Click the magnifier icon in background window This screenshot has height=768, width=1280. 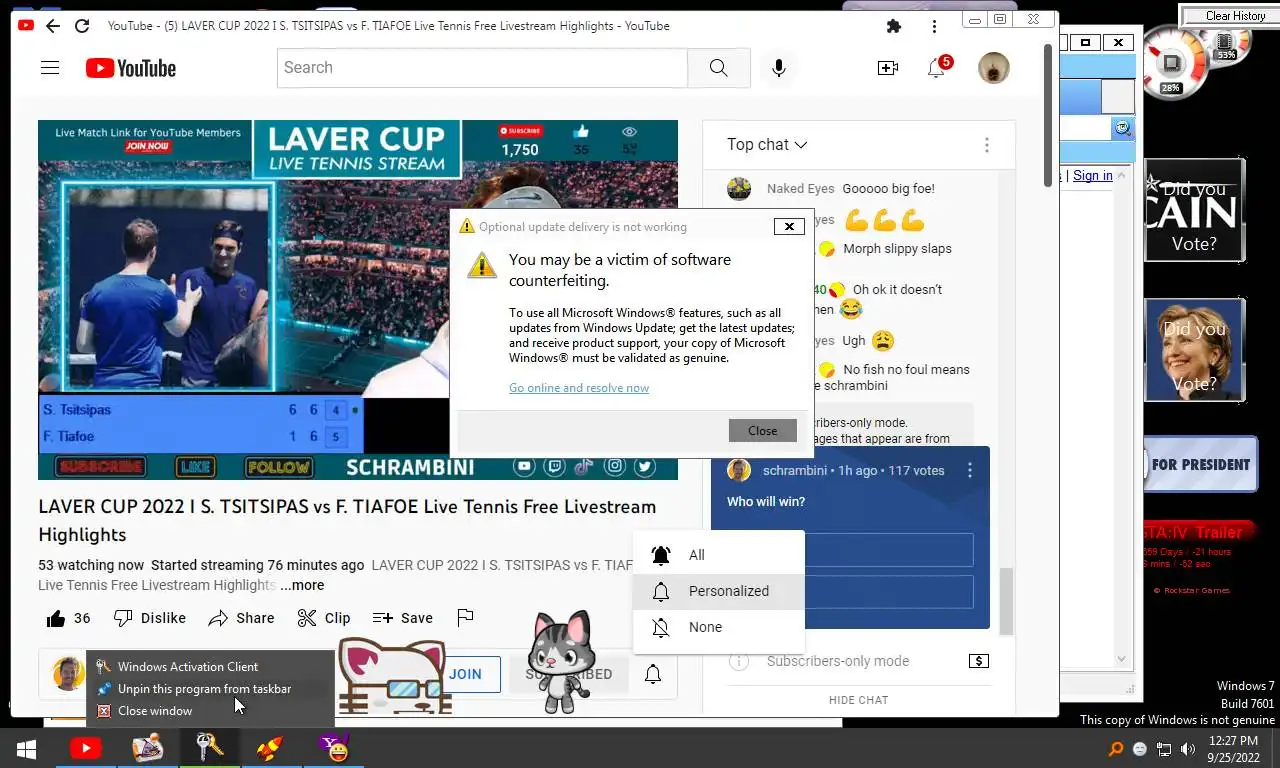pyautogui.click(x=1123, y=128)
